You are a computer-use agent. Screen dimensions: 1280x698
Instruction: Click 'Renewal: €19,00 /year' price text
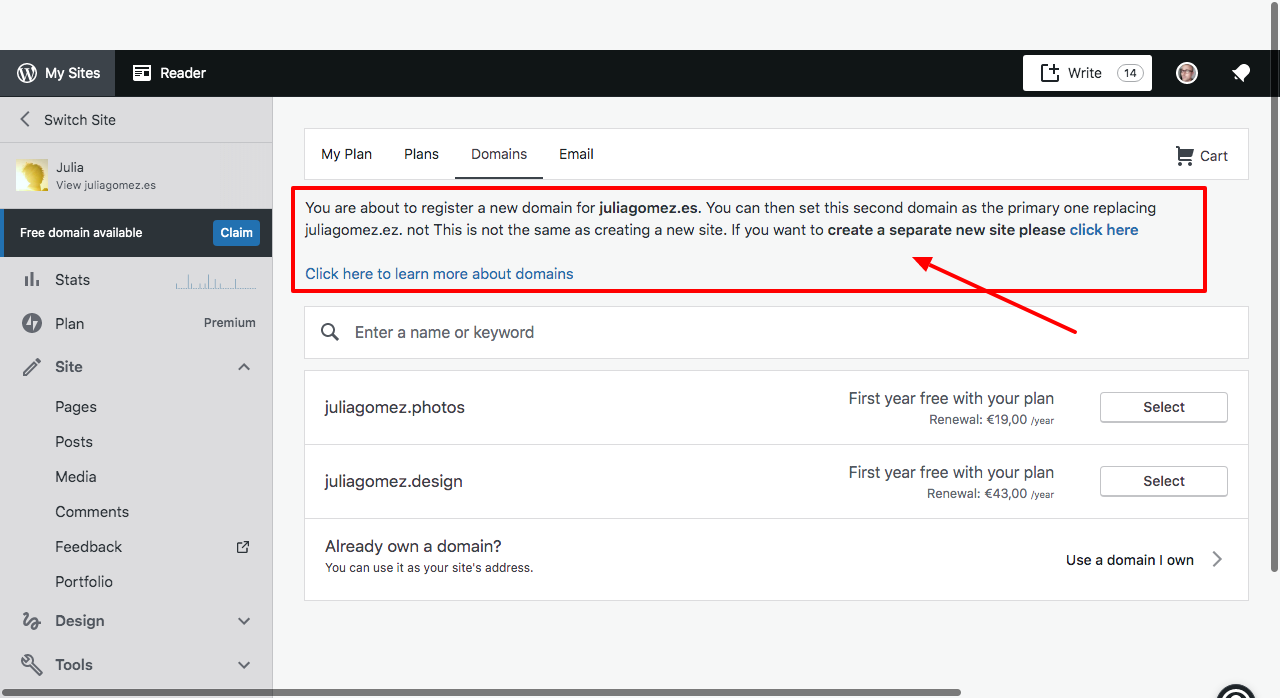pyautogui.click(x=991, y=420)
